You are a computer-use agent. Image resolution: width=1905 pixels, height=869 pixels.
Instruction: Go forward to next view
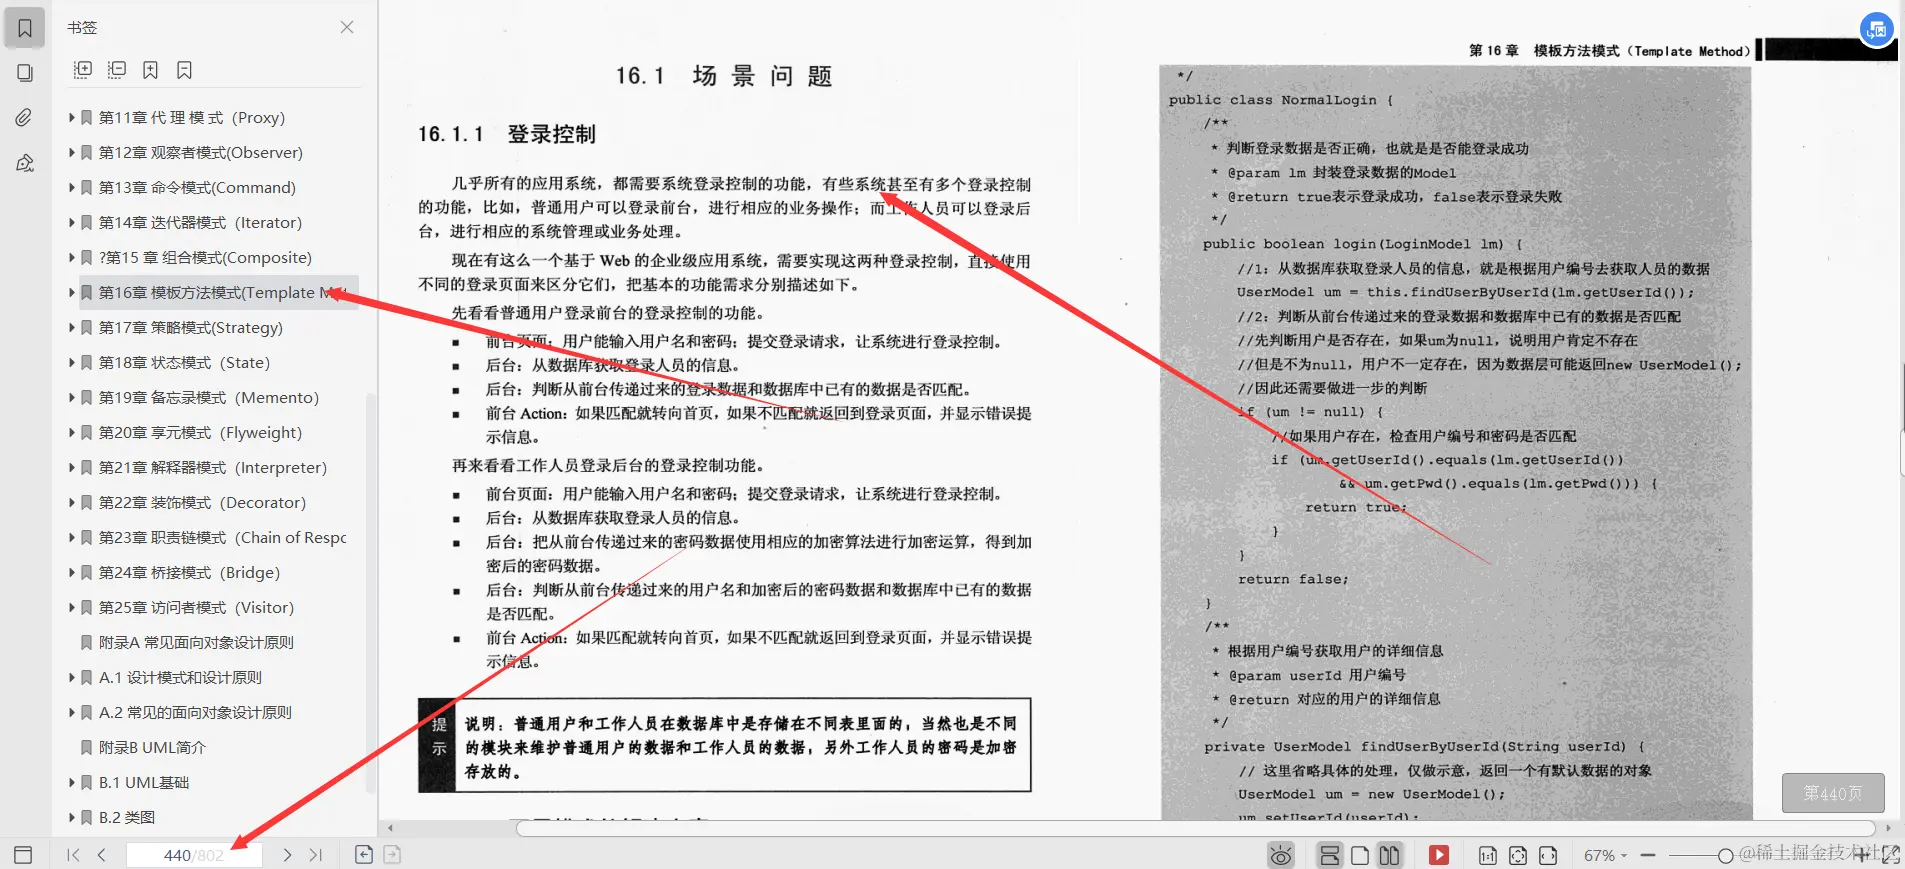[x=392, y=854]
